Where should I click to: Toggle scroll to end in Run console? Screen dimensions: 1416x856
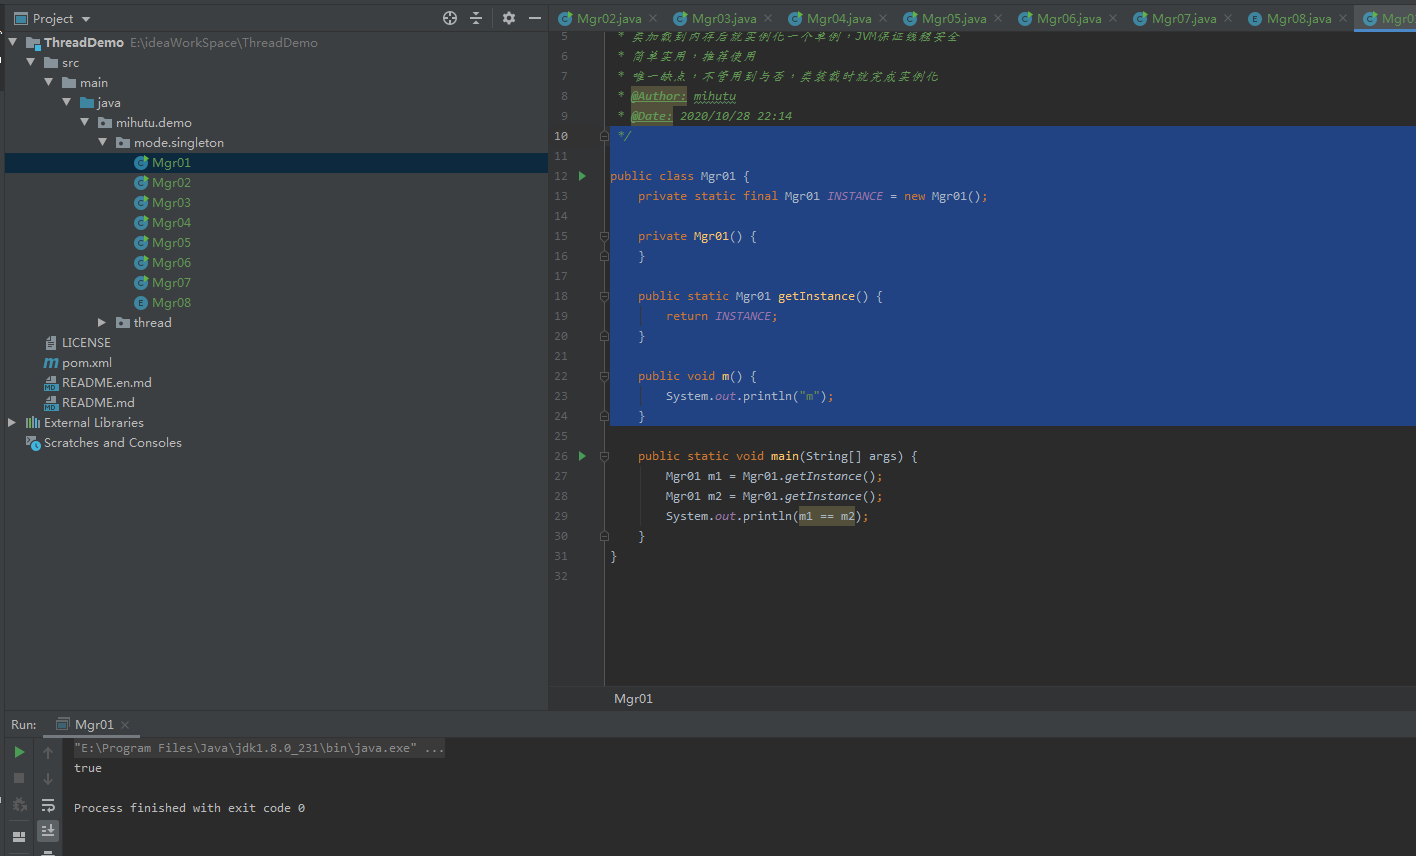coord(48,830)
